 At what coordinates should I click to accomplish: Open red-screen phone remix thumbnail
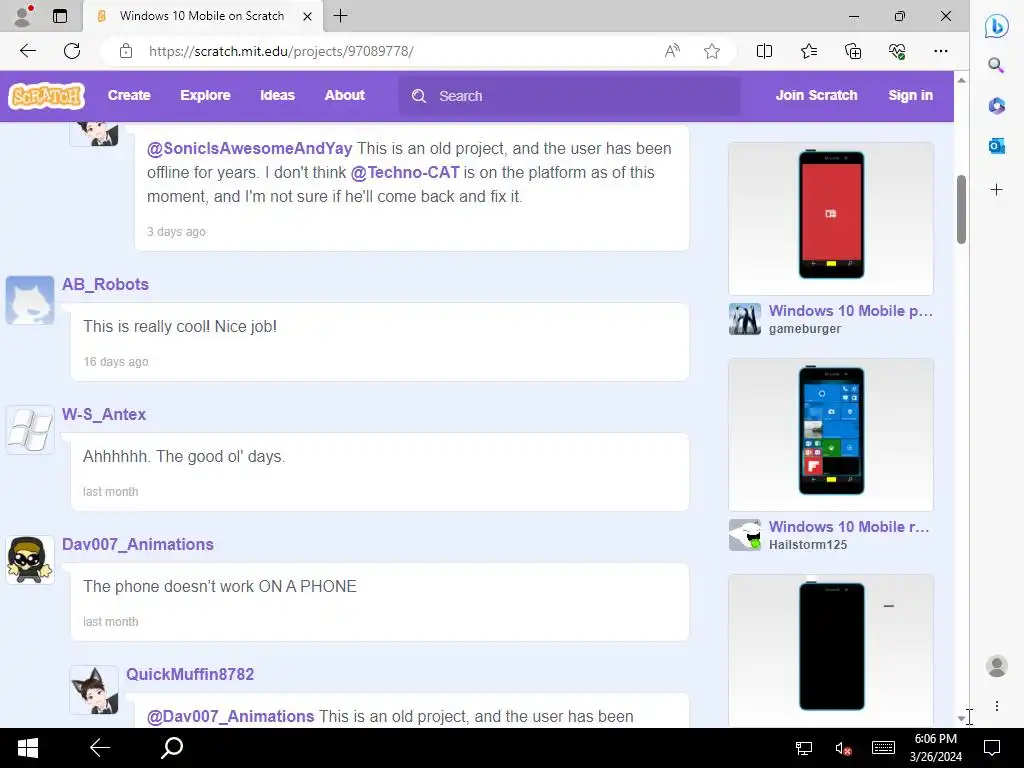831,218
